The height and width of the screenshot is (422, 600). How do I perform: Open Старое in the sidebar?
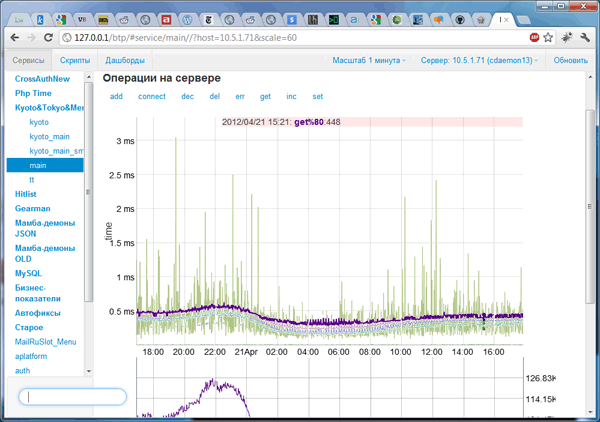click(x=29, y=327)
